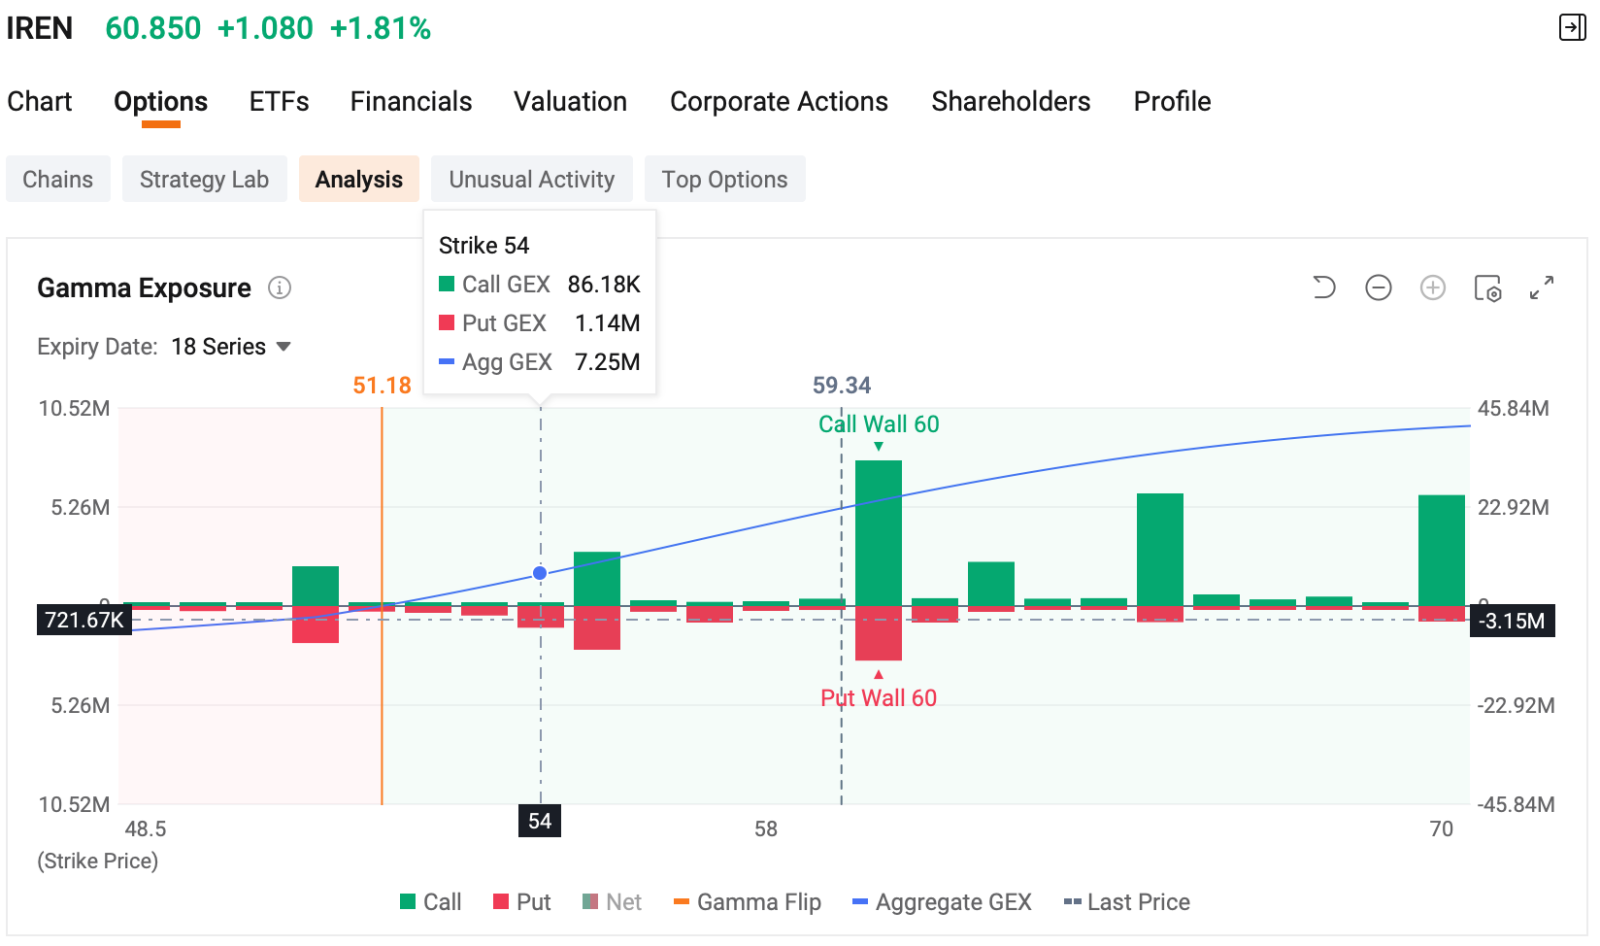Go to the Financials tab
Image resolution: width=1600 pixels, height=946 pixels.
(x=411, y=101)
